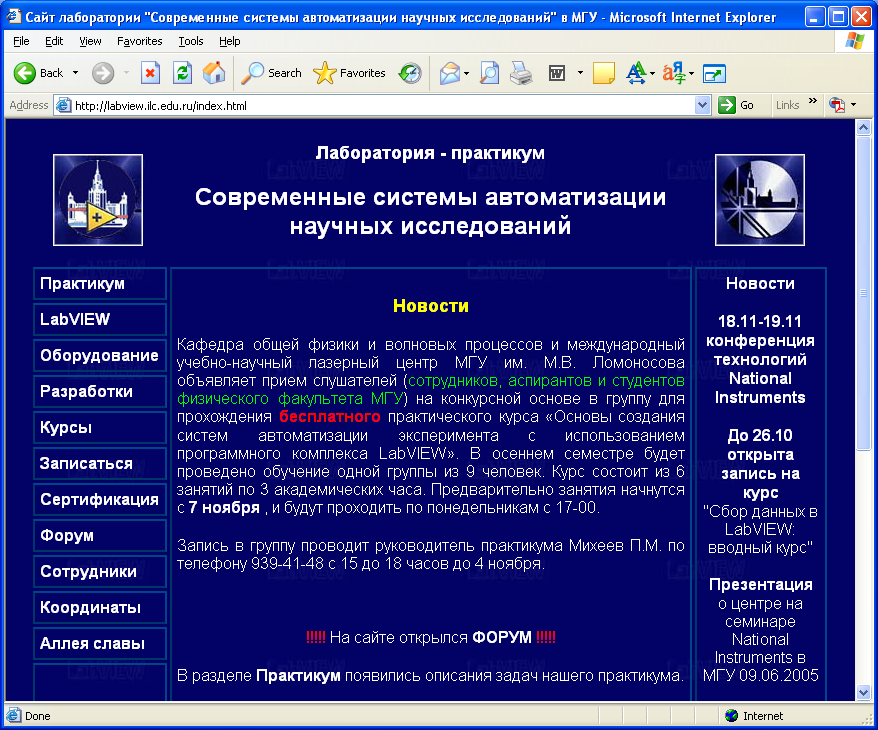Click the Stop loading toolbar icon

150,73
